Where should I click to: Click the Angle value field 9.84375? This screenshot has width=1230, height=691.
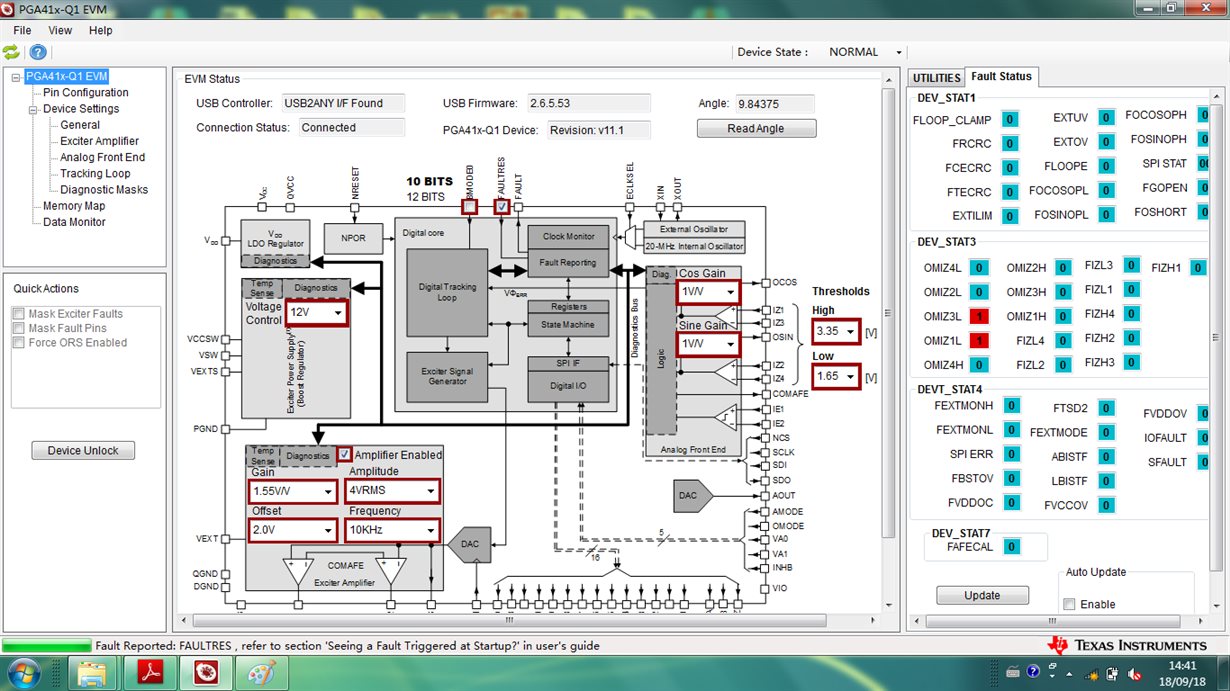774,104
